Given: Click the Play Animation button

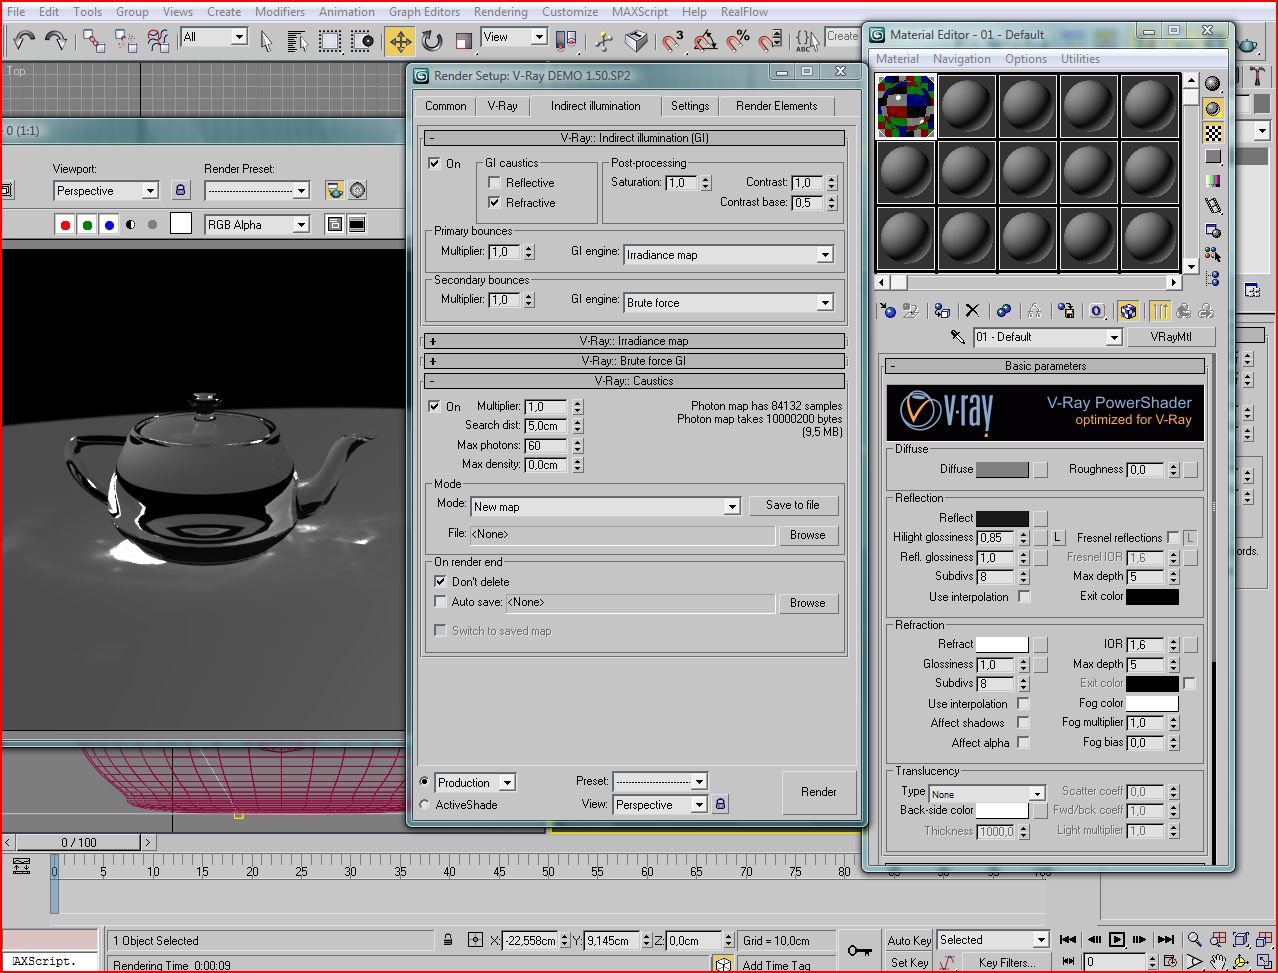Looking at the screenshot, I should tap(1117, 940).
